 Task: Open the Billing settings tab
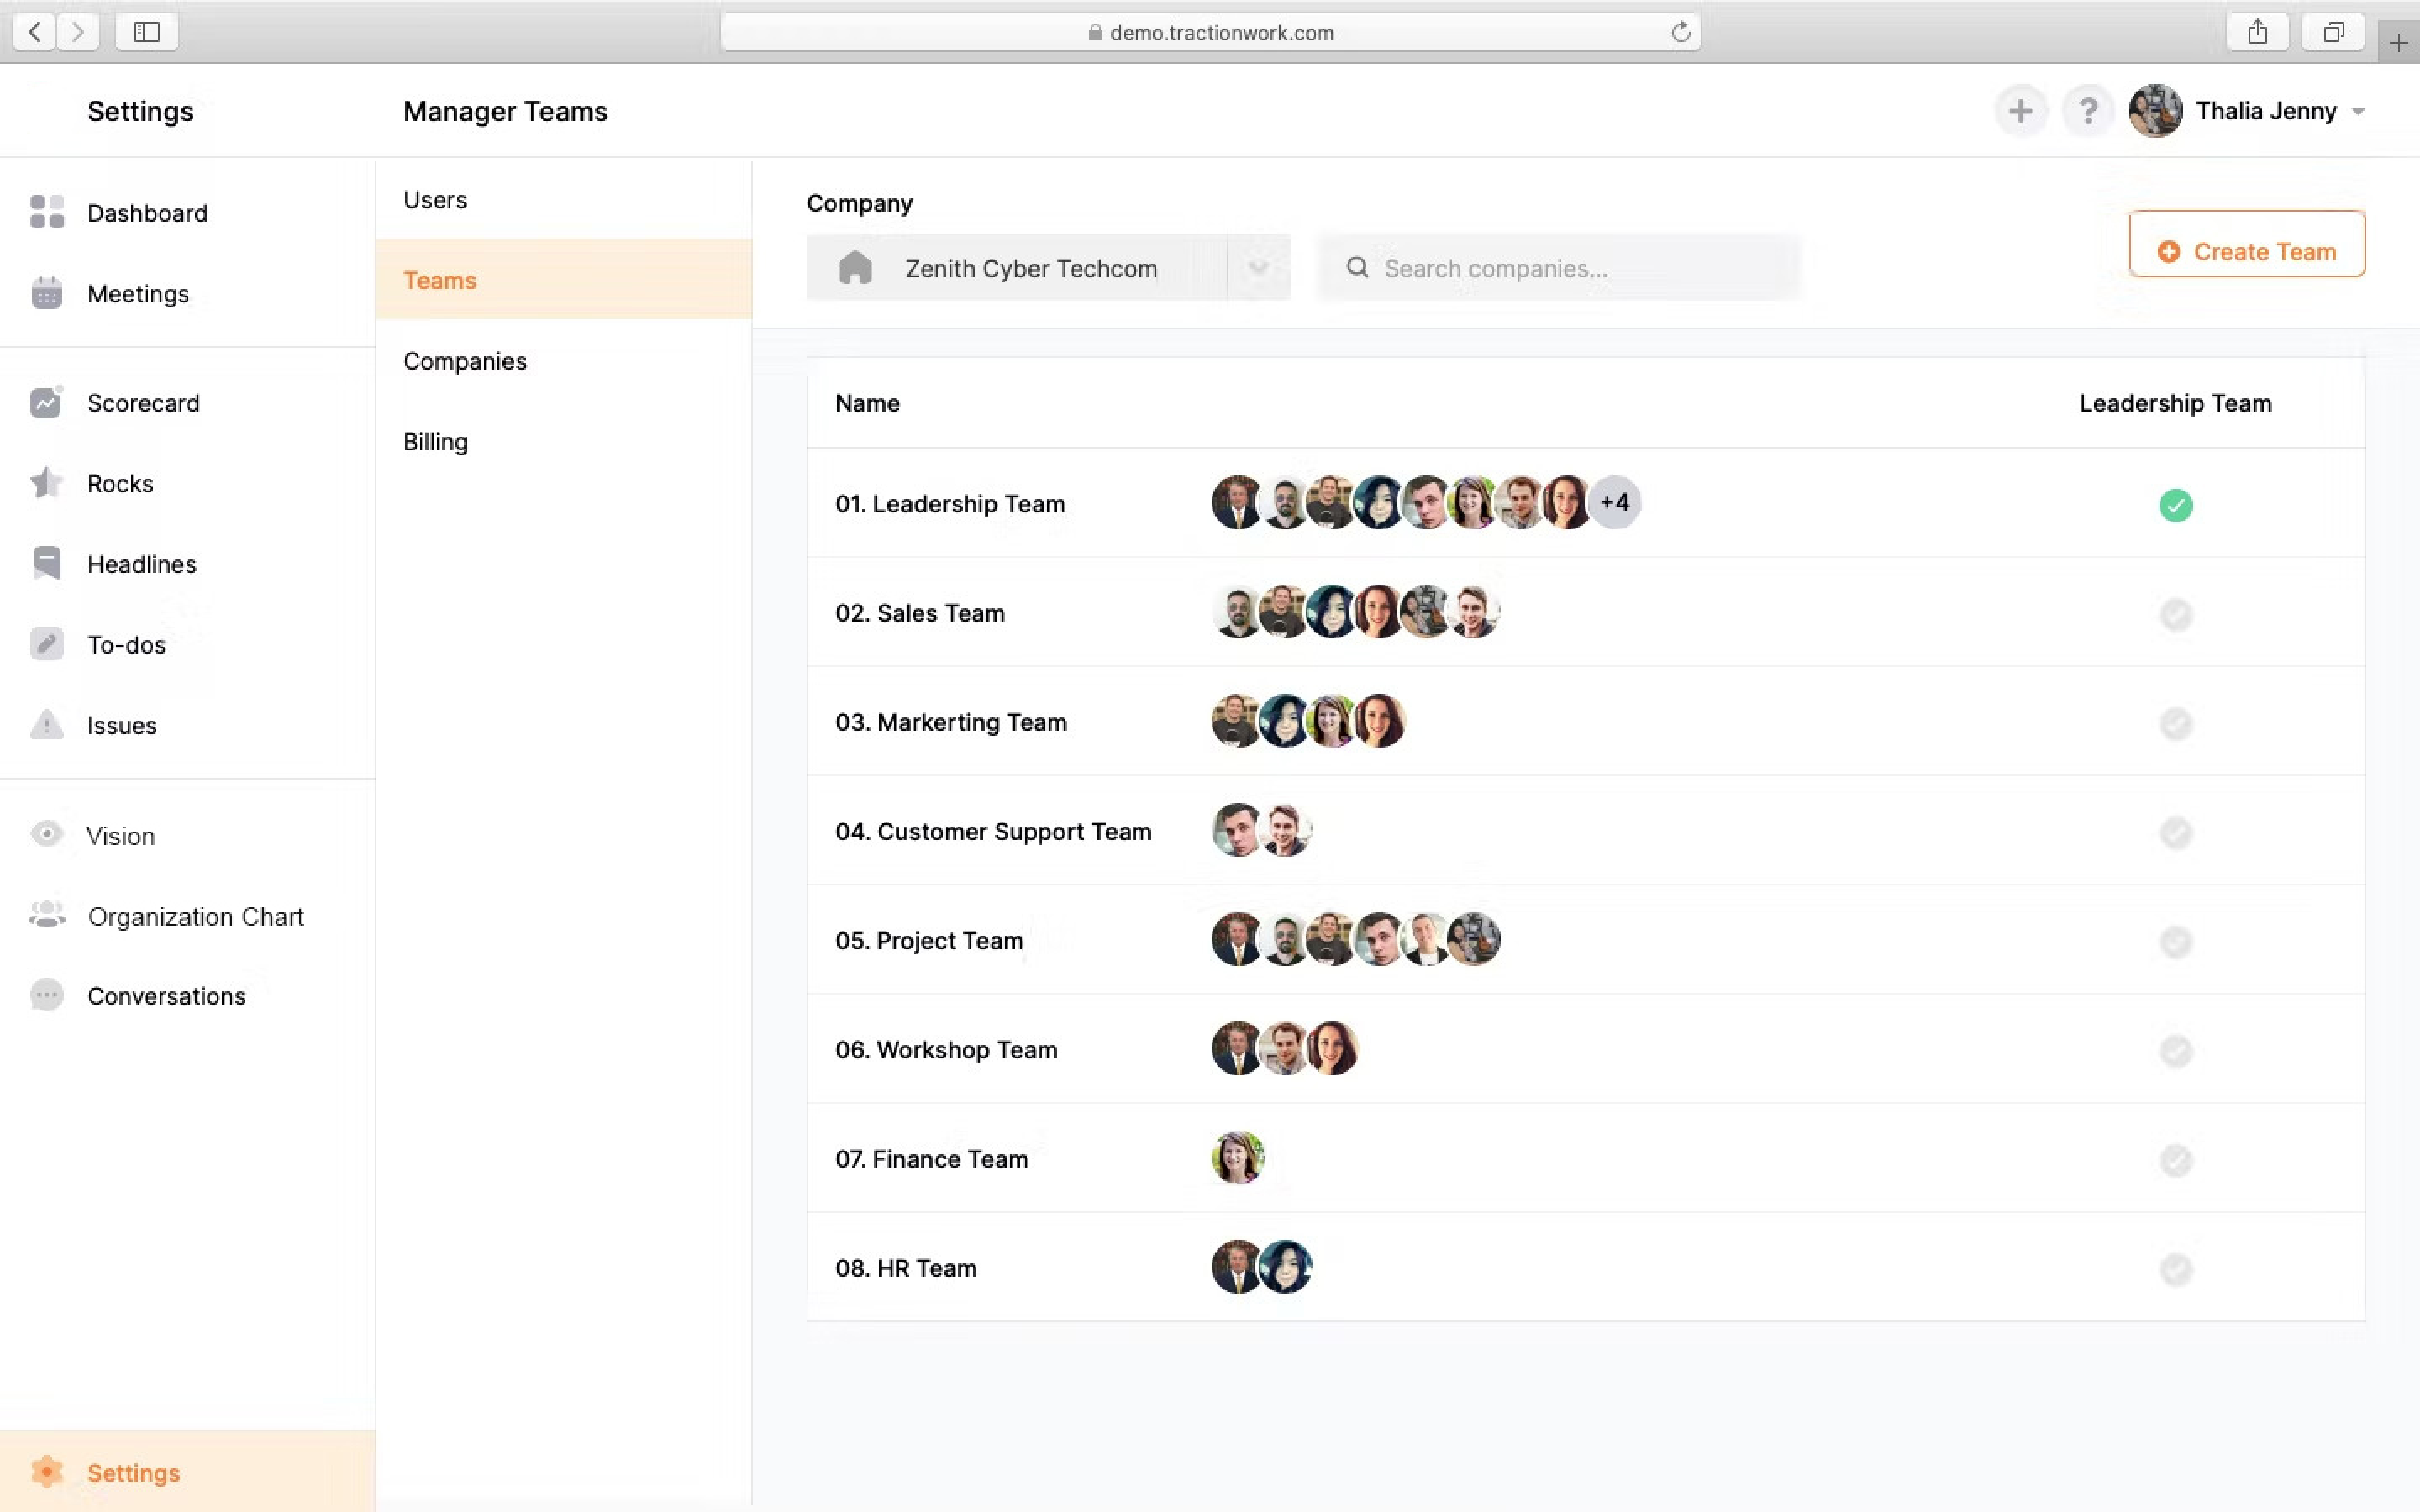pos(435,442)
